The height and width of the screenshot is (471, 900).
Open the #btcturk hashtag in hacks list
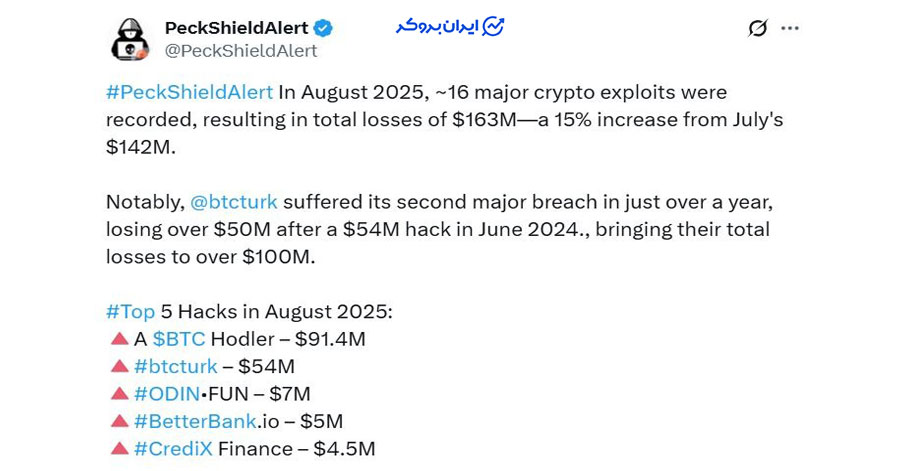pos(175,367)
